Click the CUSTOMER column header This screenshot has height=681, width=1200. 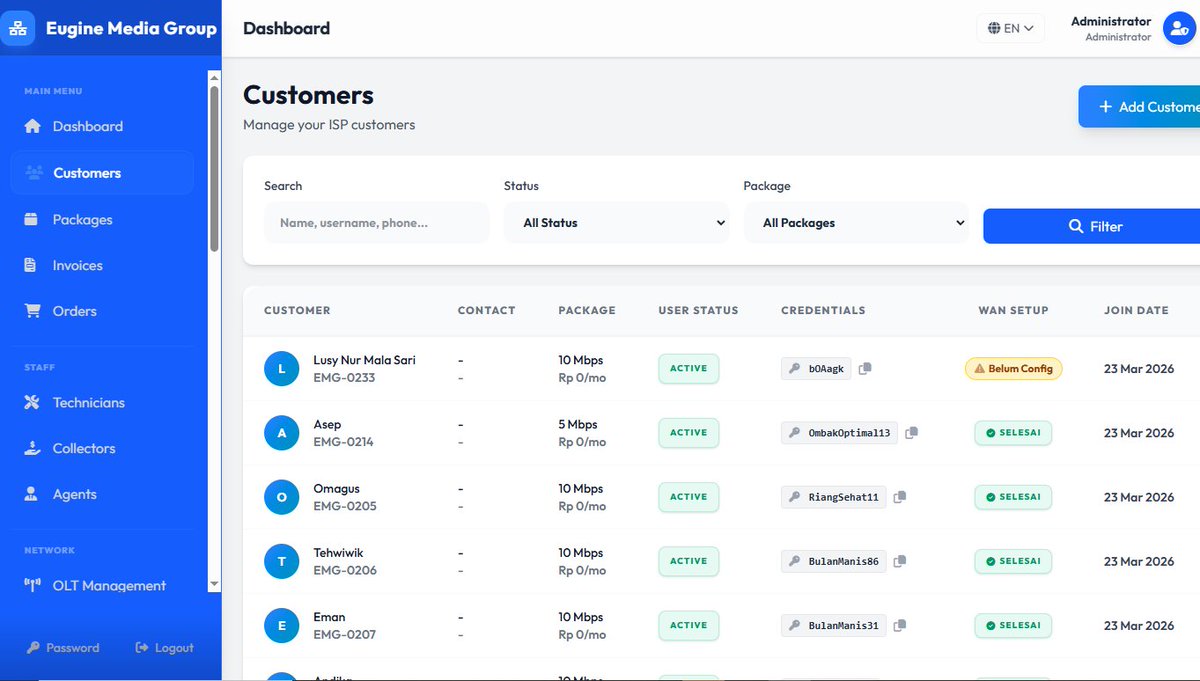[x=297, y=311]
